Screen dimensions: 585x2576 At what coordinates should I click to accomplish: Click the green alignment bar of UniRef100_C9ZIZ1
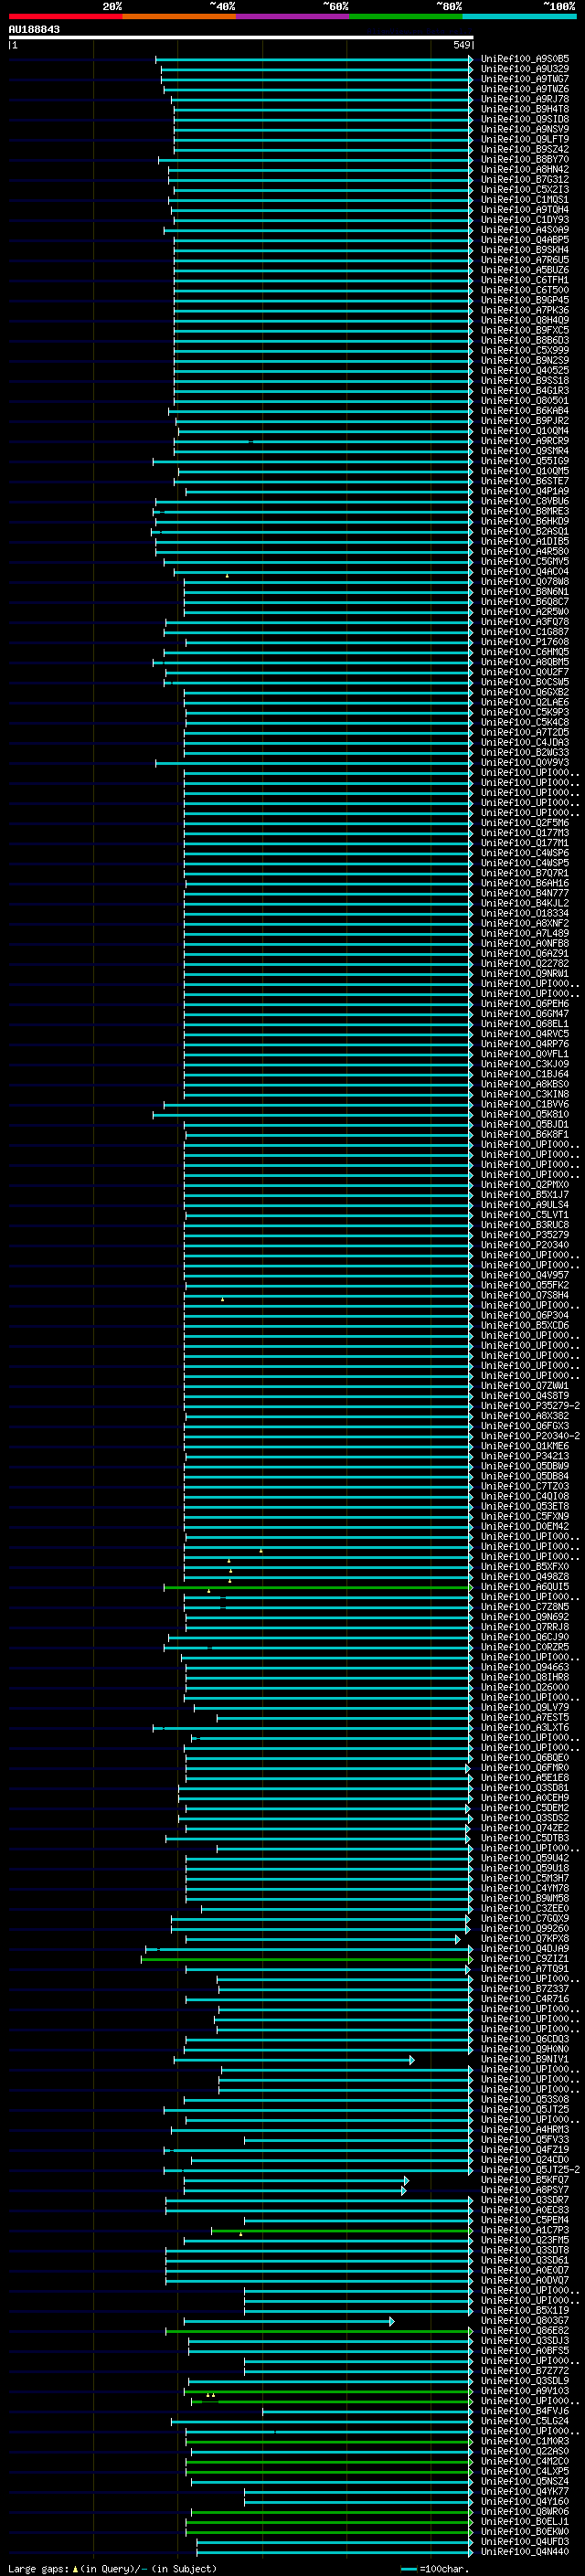[x=306, y=1959]
